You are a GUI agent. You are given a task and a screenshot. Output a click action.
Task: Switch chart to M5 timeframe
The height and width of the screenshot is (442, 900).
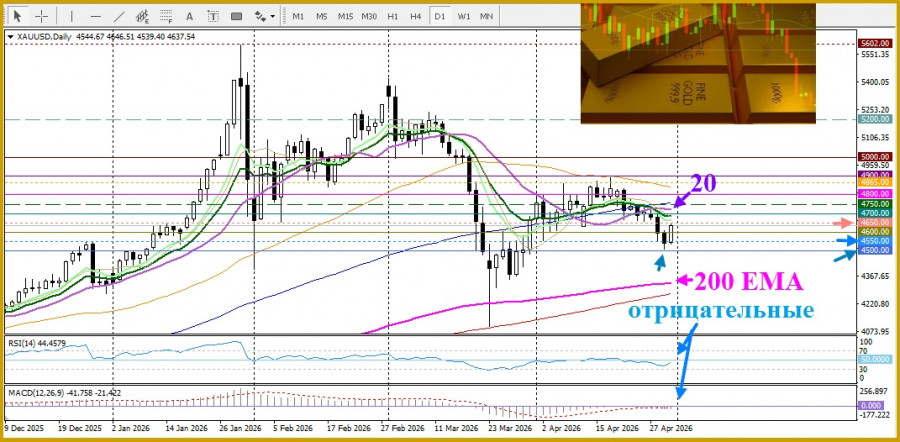pyautogui.click(x=321, y=16)
